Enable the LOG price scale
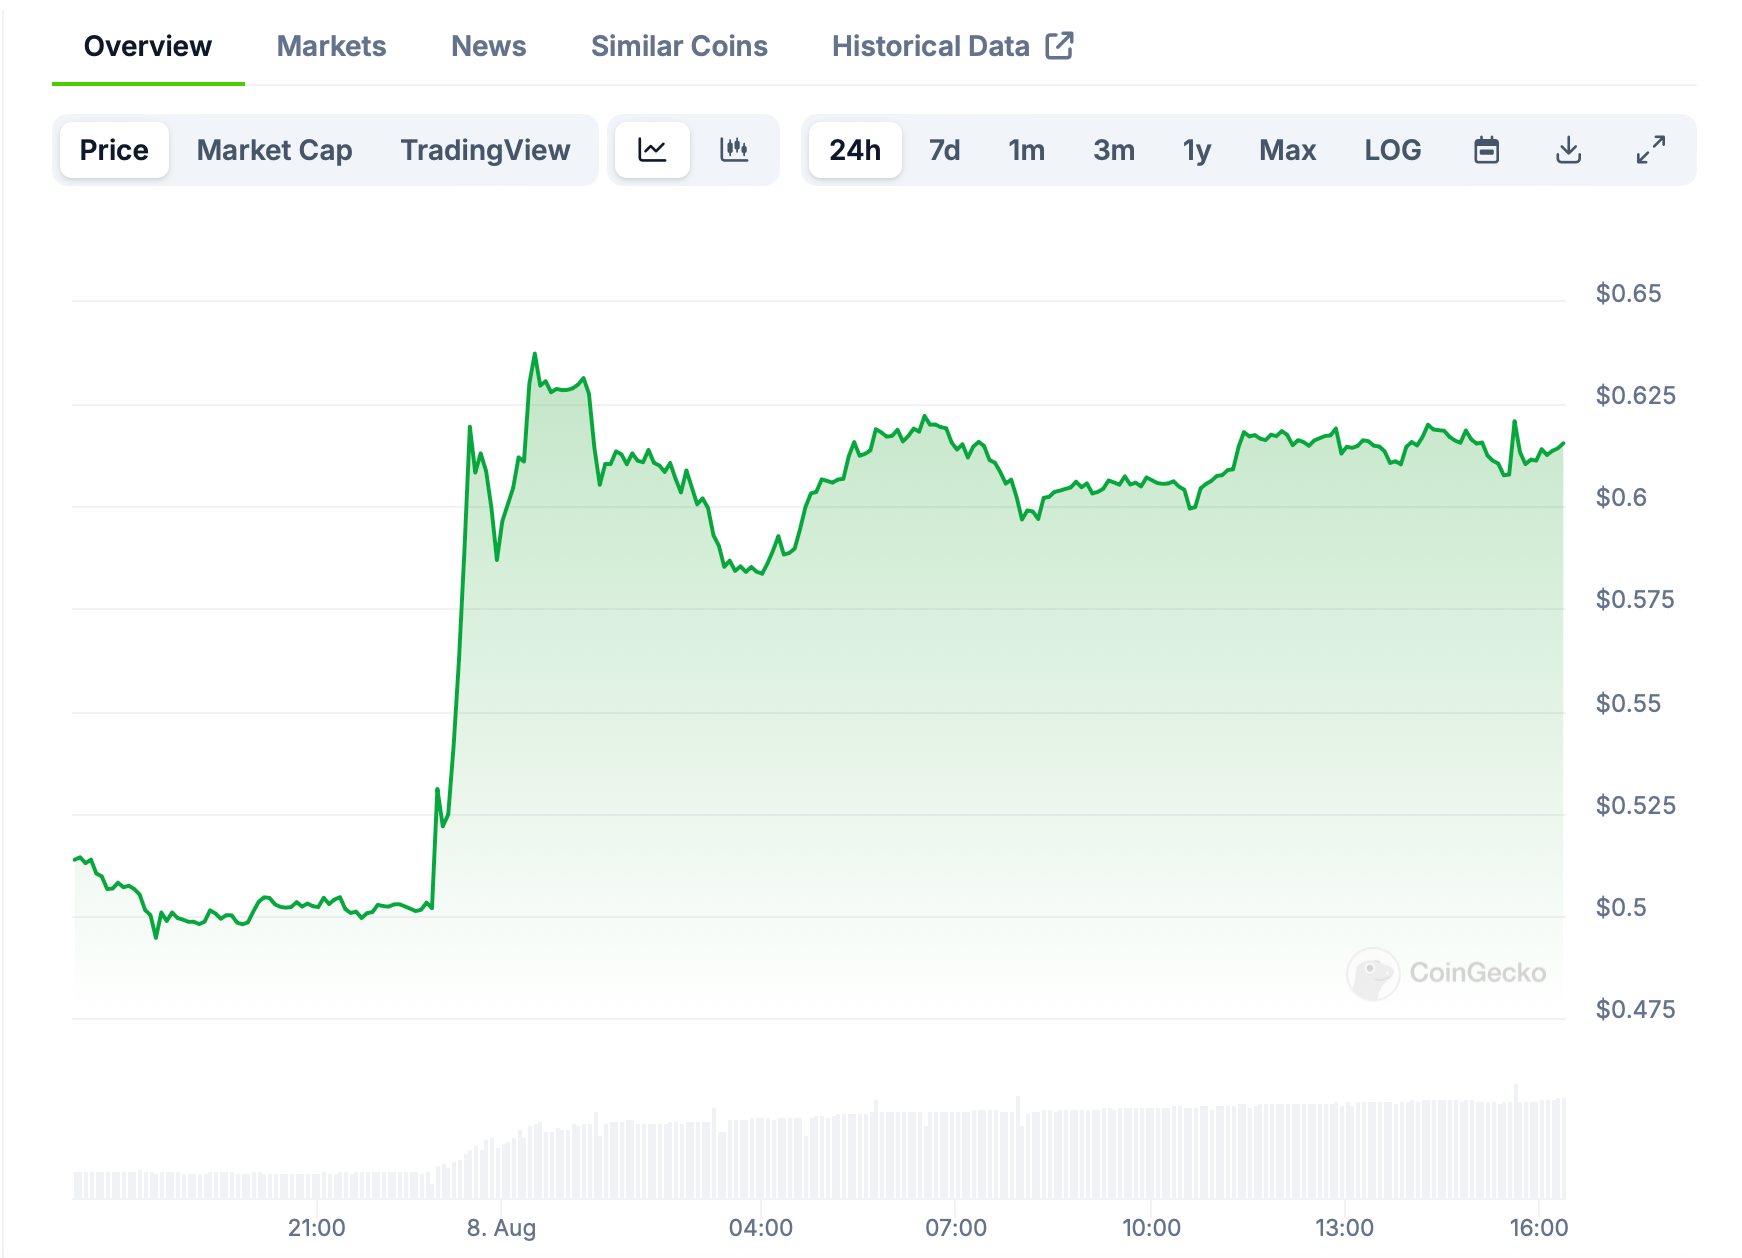Viewport: 1742px width, 1258px height. point(1392,149)
